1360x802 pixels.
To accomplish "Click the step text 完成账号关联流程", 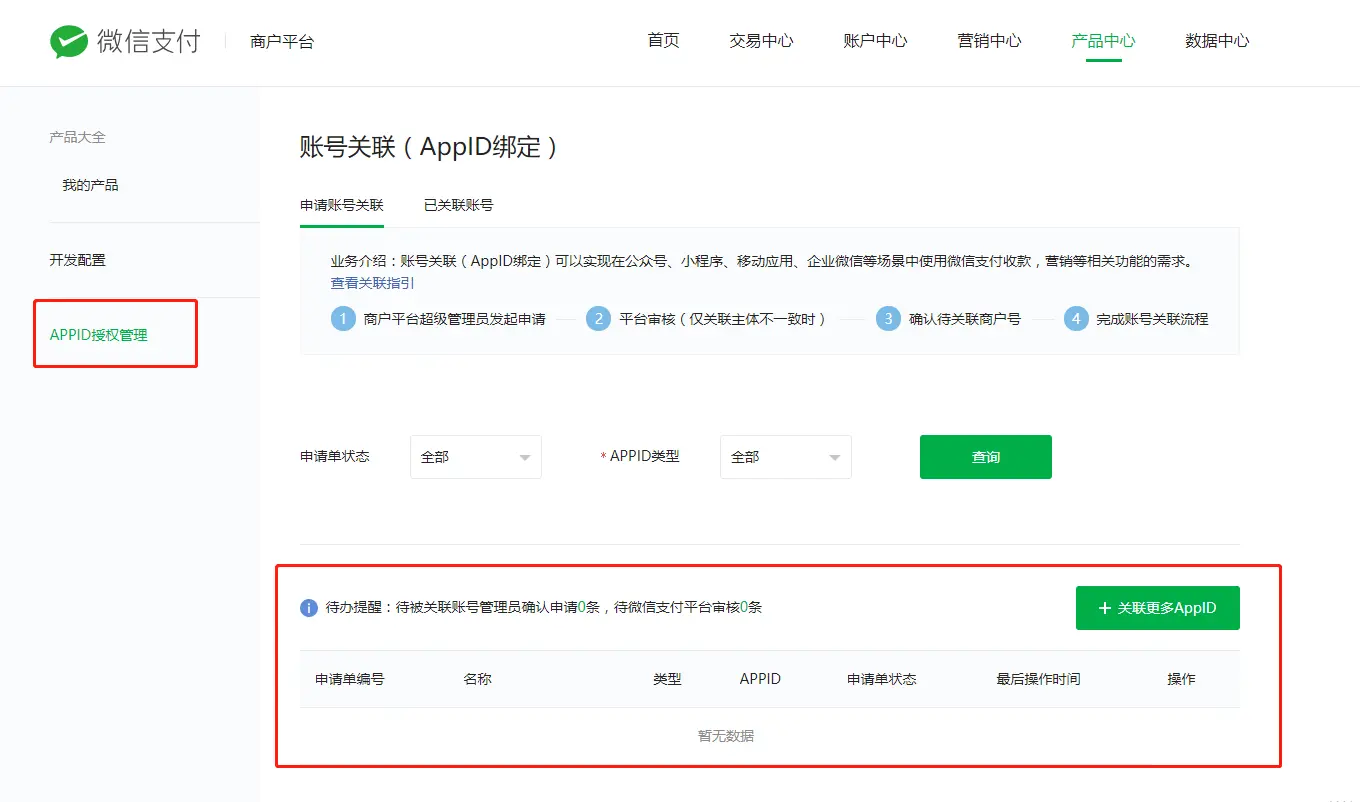I will tap(1153, 319).
